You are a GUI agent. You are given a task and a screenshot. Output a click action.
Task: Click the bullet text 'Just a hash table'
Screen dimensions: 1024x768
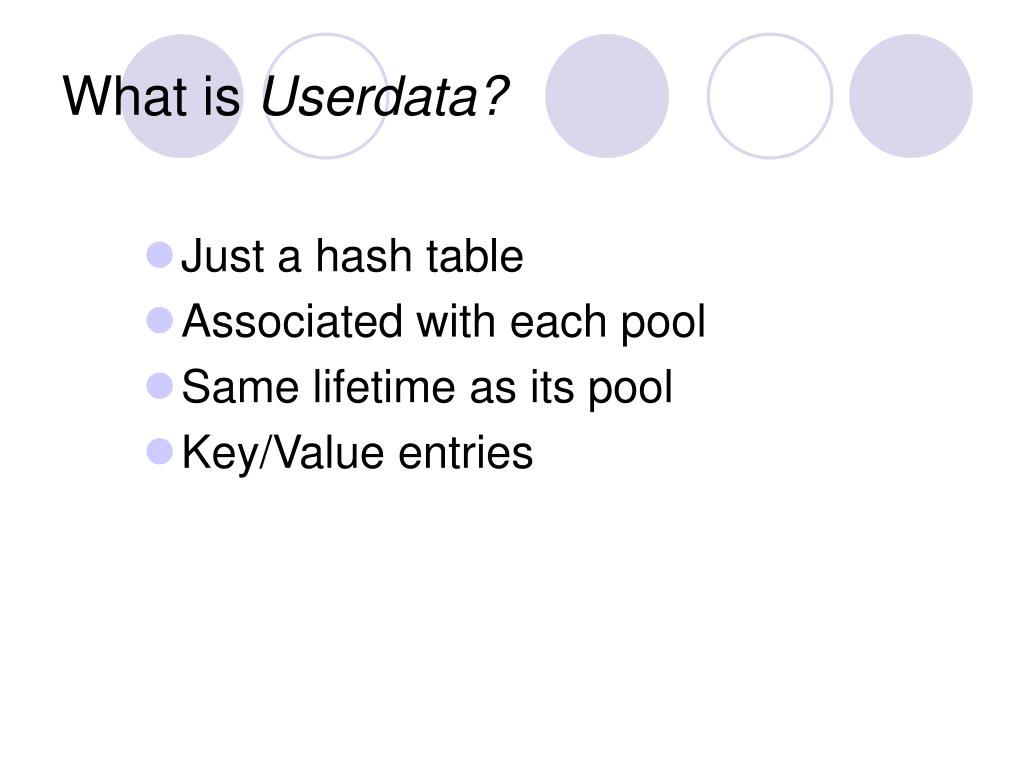(353, 255)
